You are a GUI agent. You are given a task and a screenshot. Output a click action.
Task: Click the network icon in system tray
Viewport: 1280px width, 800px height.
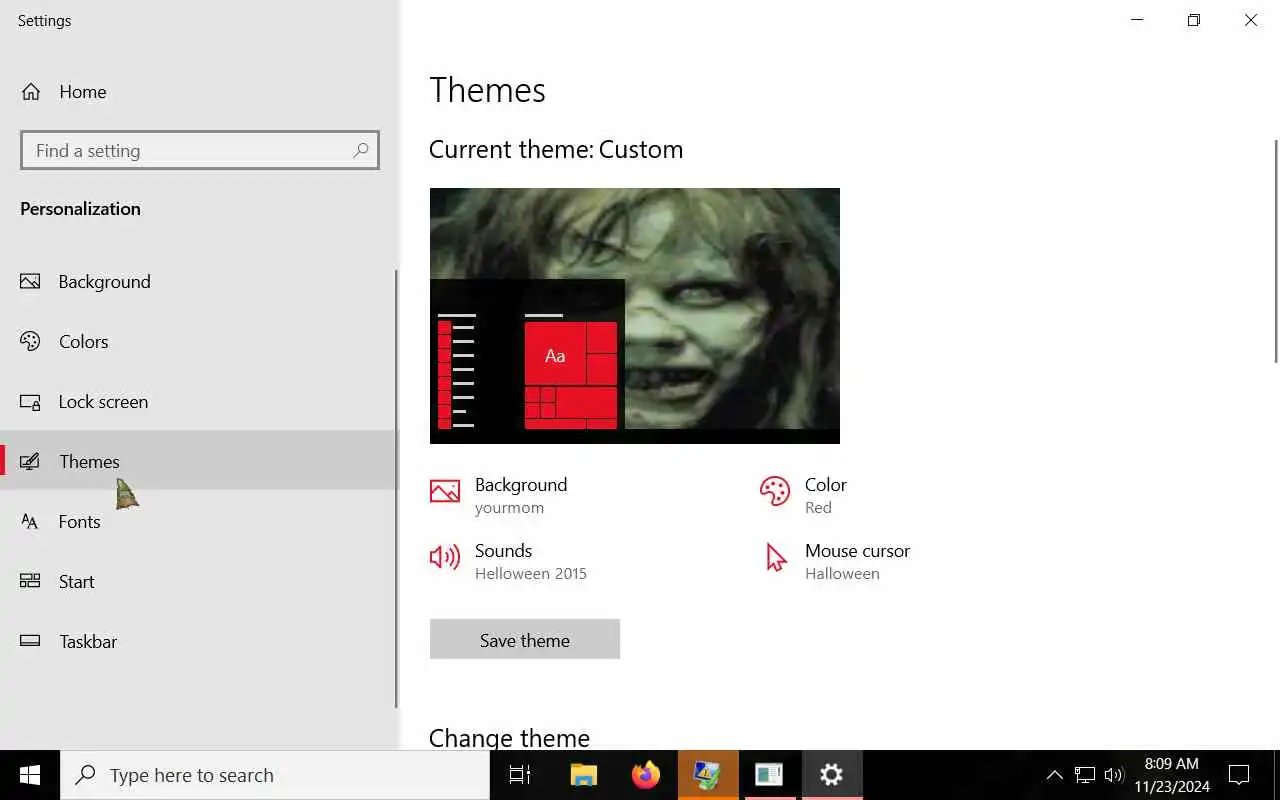point(1085,775)
